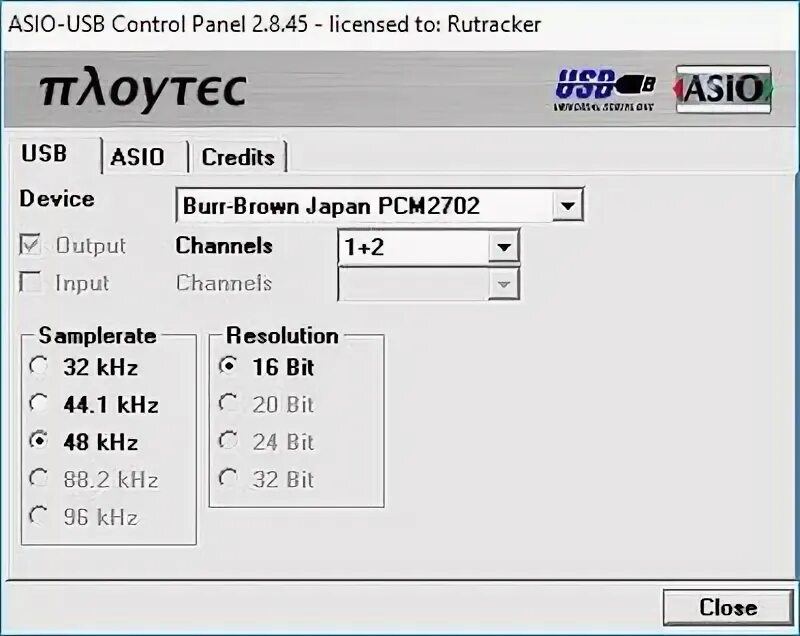The image size is (800, 636).
Task: Choose 16 Bit resolution
Action: 228,366
